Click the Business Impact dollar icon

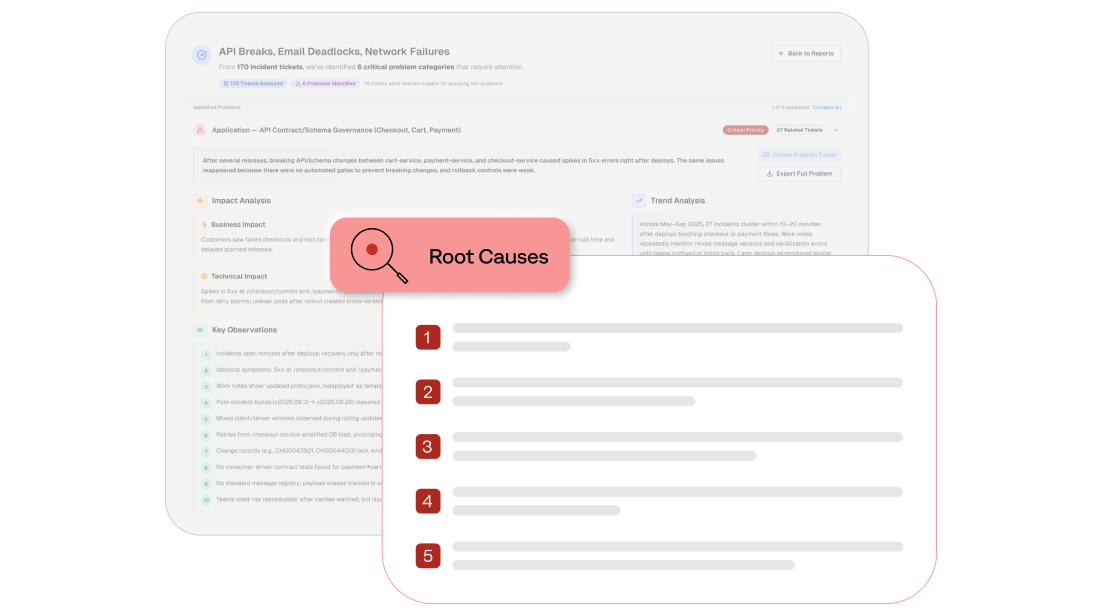click(204, 225)
